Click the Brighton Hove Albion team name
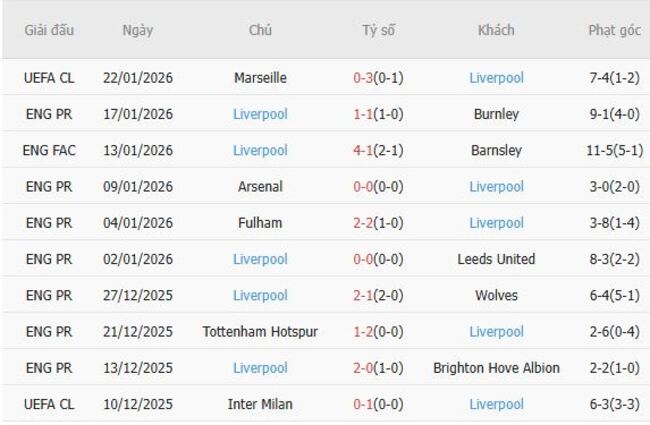This screenshot has height=425, width=650. click(x=496, y=368)
